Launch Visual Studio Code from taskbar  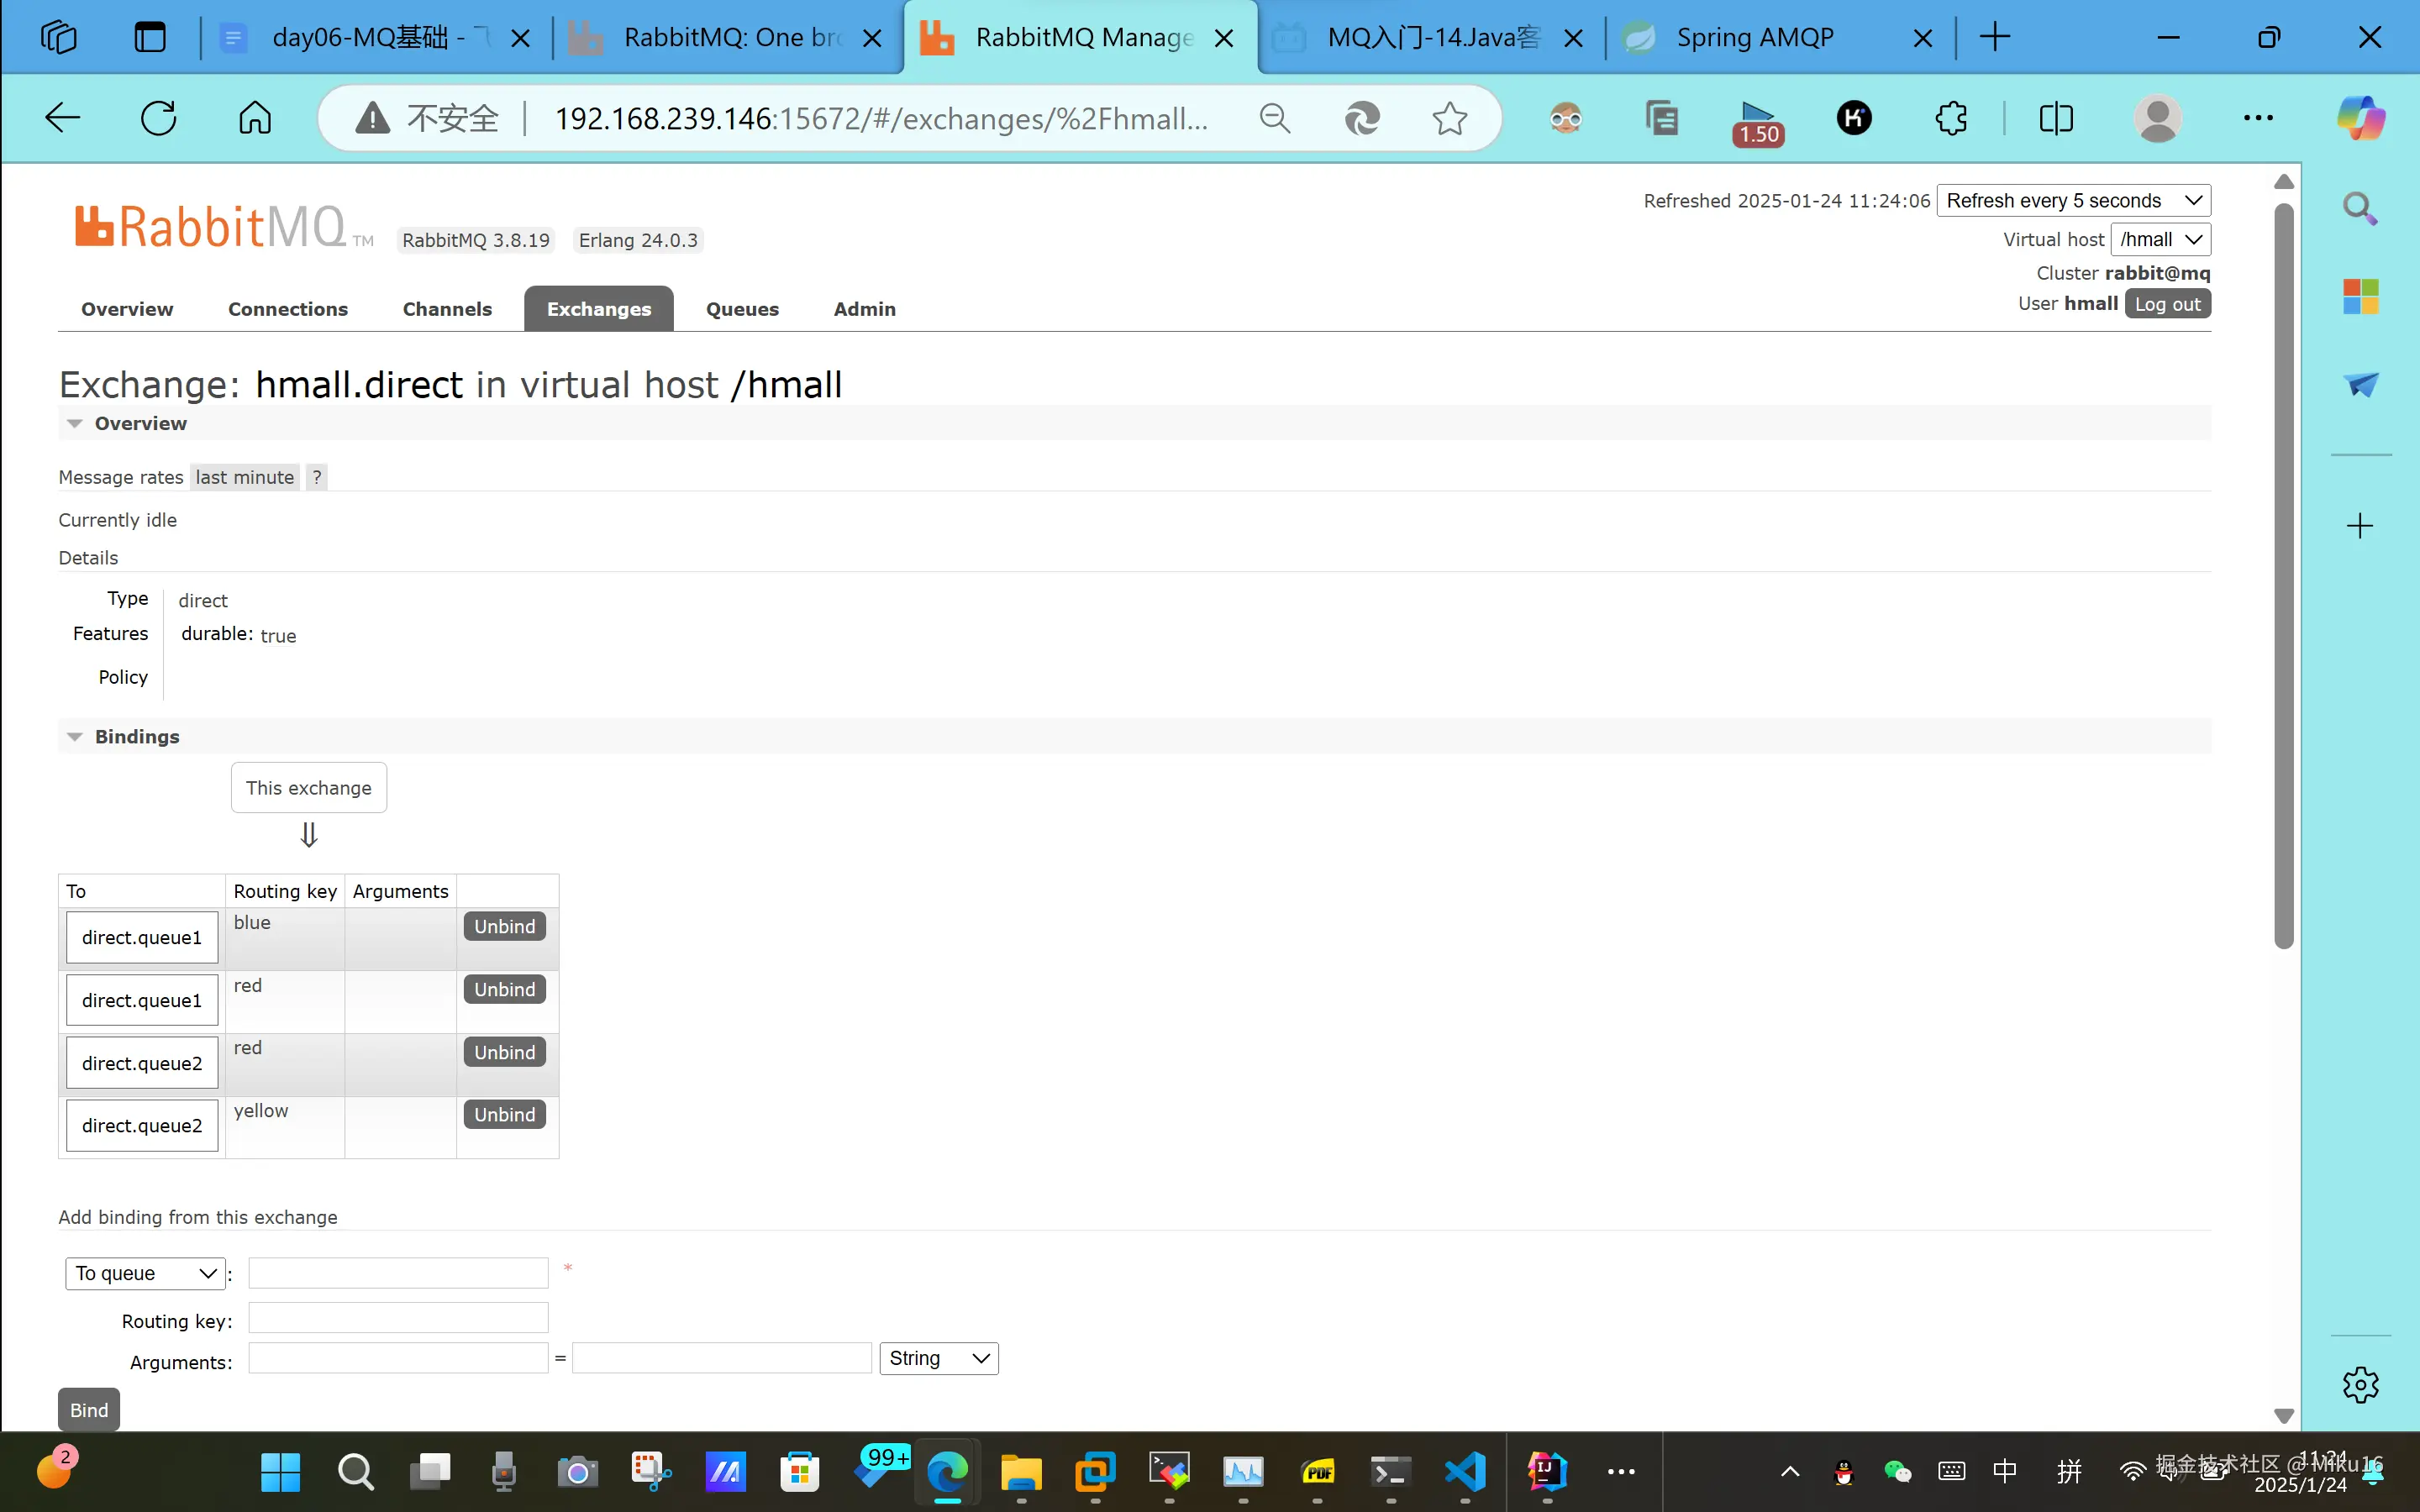pyautogui.click(x=1466, y=1471)
